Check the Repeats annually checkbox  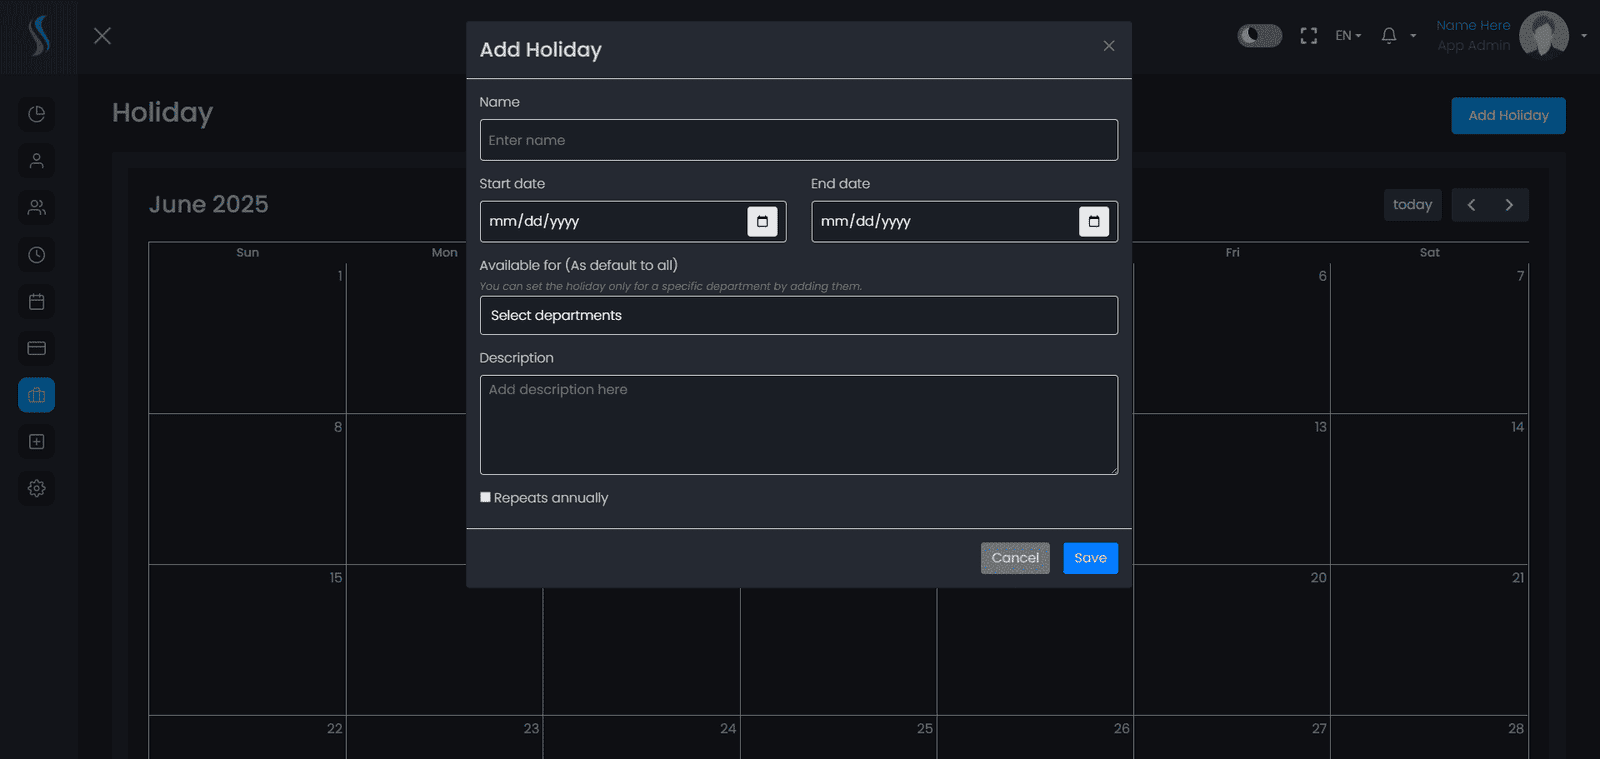pyautogui.click(x=486, y=497)
